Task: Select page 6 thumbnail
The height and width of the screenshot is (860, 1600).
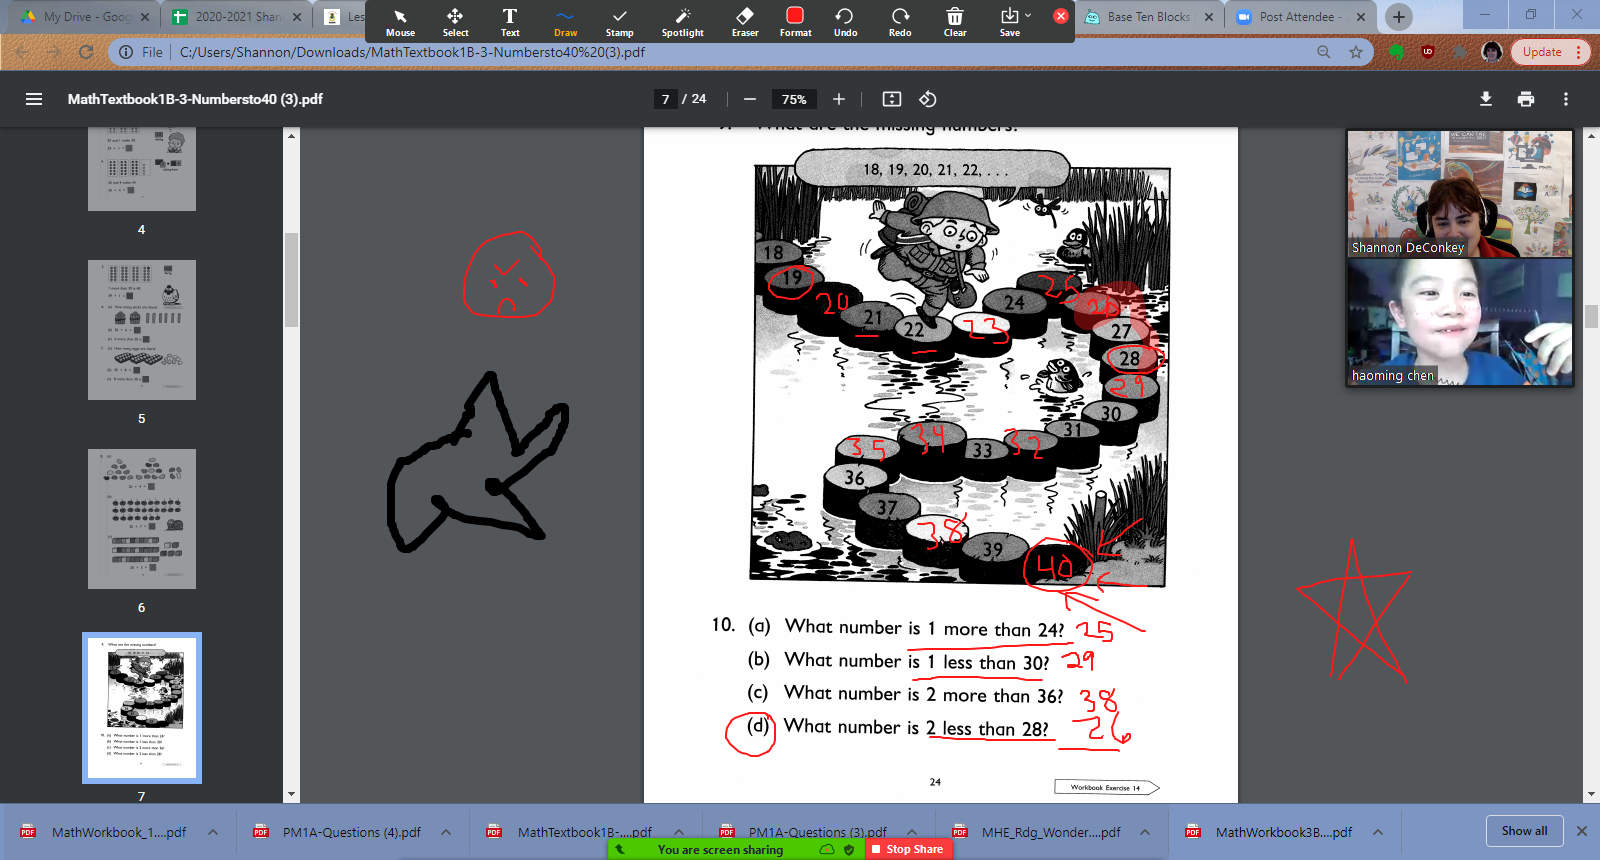Action: click(141, 519)
